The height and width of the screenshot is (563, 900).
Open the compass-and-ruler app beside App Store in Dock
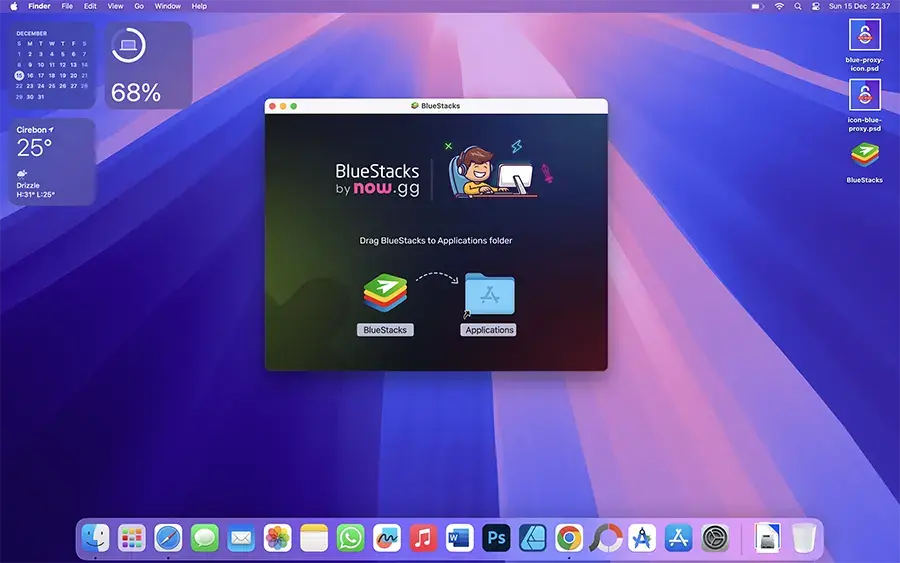point(642,538)
